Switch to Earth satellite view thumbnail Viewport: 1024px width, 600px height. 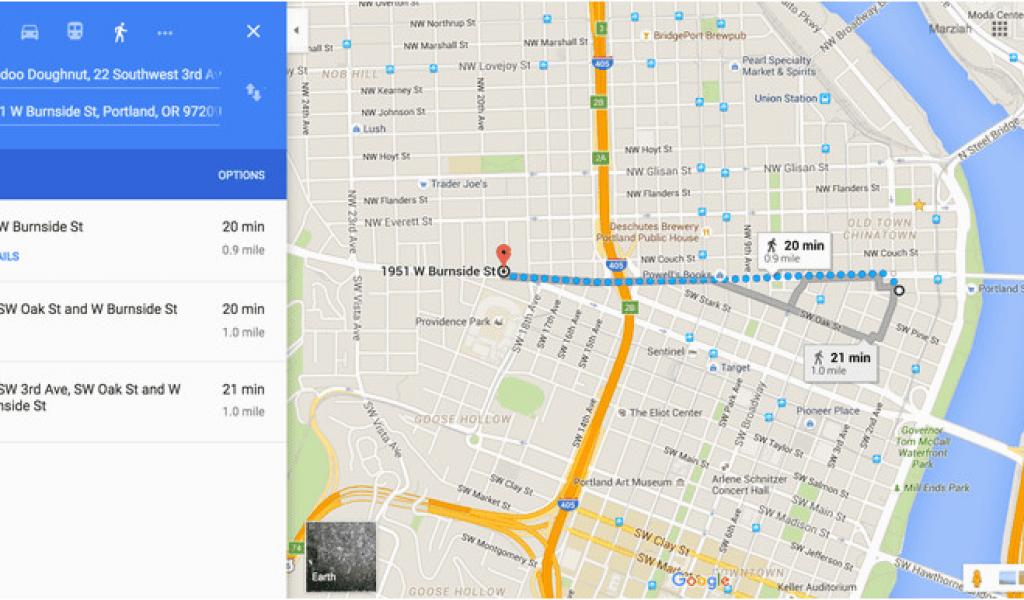point(341,556)
